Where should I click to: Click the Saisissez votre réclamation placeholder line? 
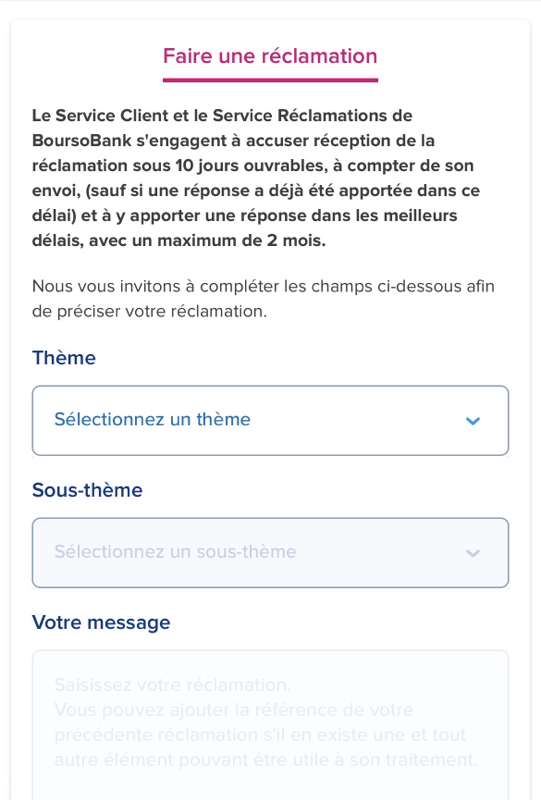(x=173, y=685)
